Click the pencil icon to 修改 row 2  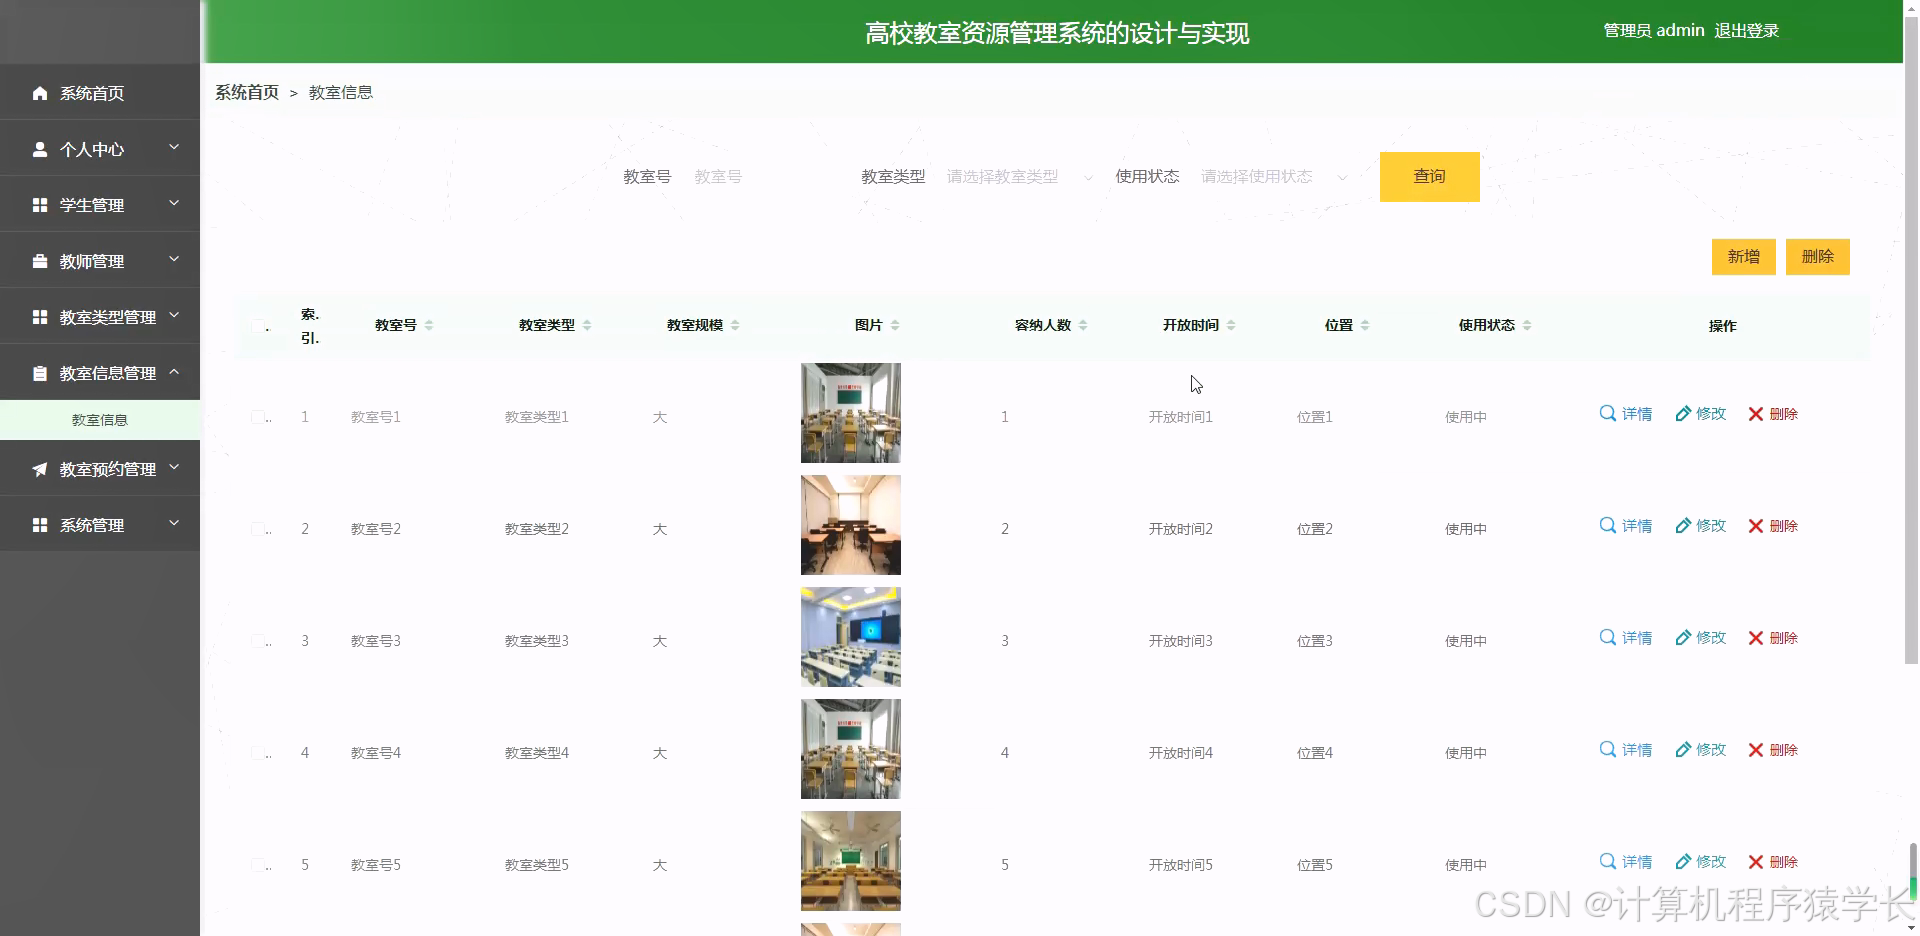click(x=1682, y=525)
